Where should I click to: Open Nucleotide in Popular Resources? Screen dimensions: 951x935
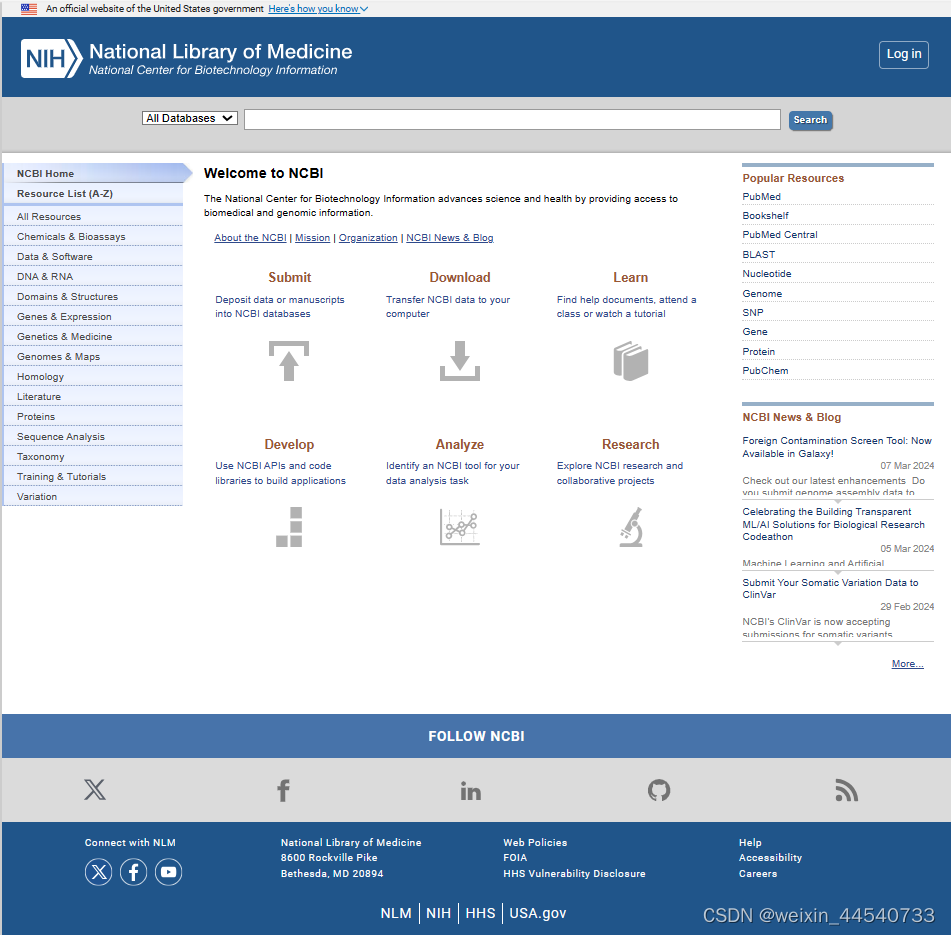tap(767, 273)
